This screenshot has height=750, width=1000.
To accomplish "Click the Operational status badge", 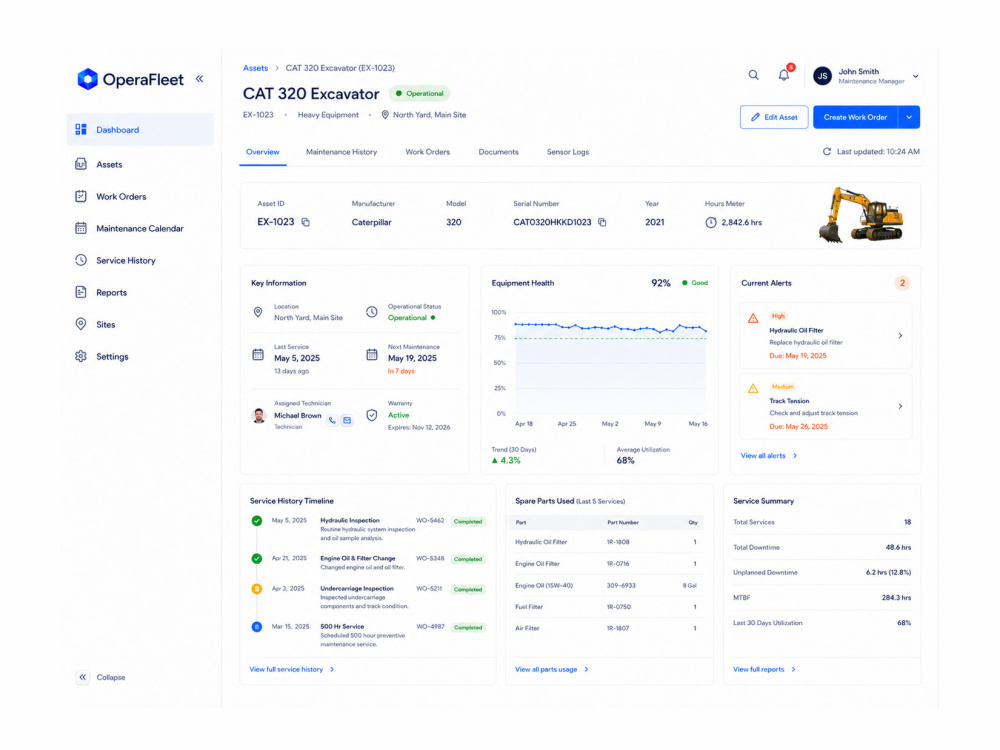I will point(419,93).
